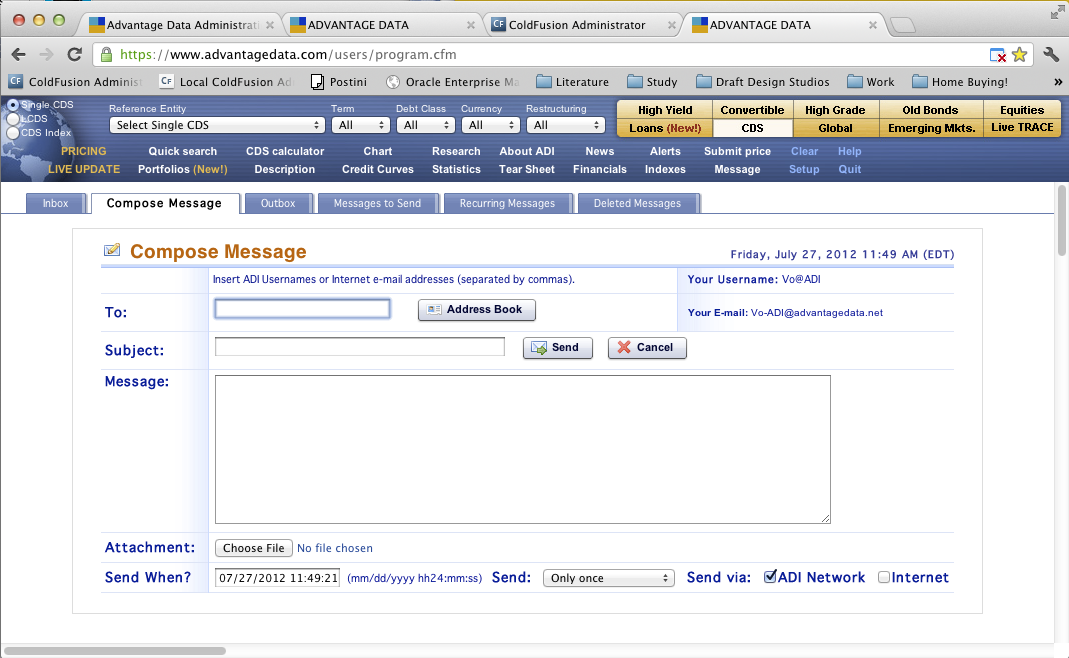Viewport: 1069px width, 658px height.
Task: Open the CDS calculator link
Action: coord(285,151)
